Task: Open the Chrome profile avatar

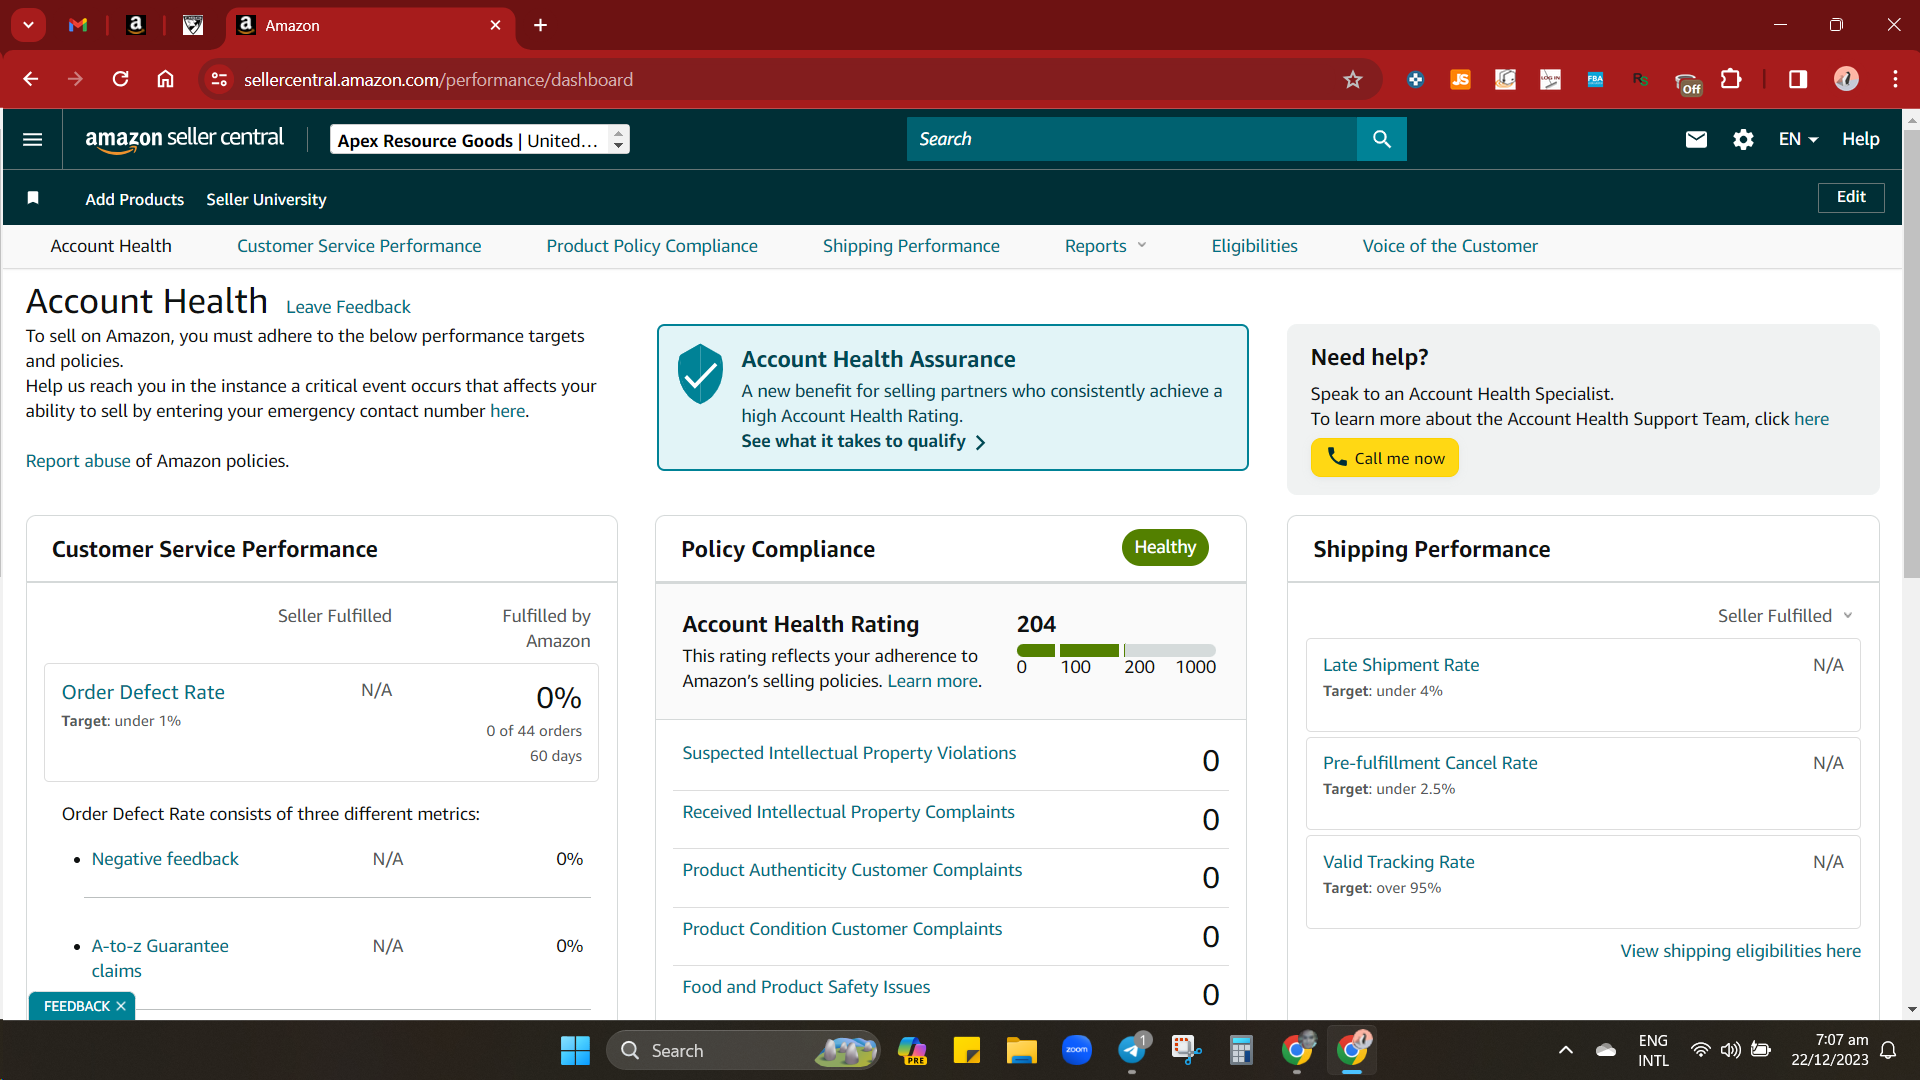Action: click(1846, 79)
